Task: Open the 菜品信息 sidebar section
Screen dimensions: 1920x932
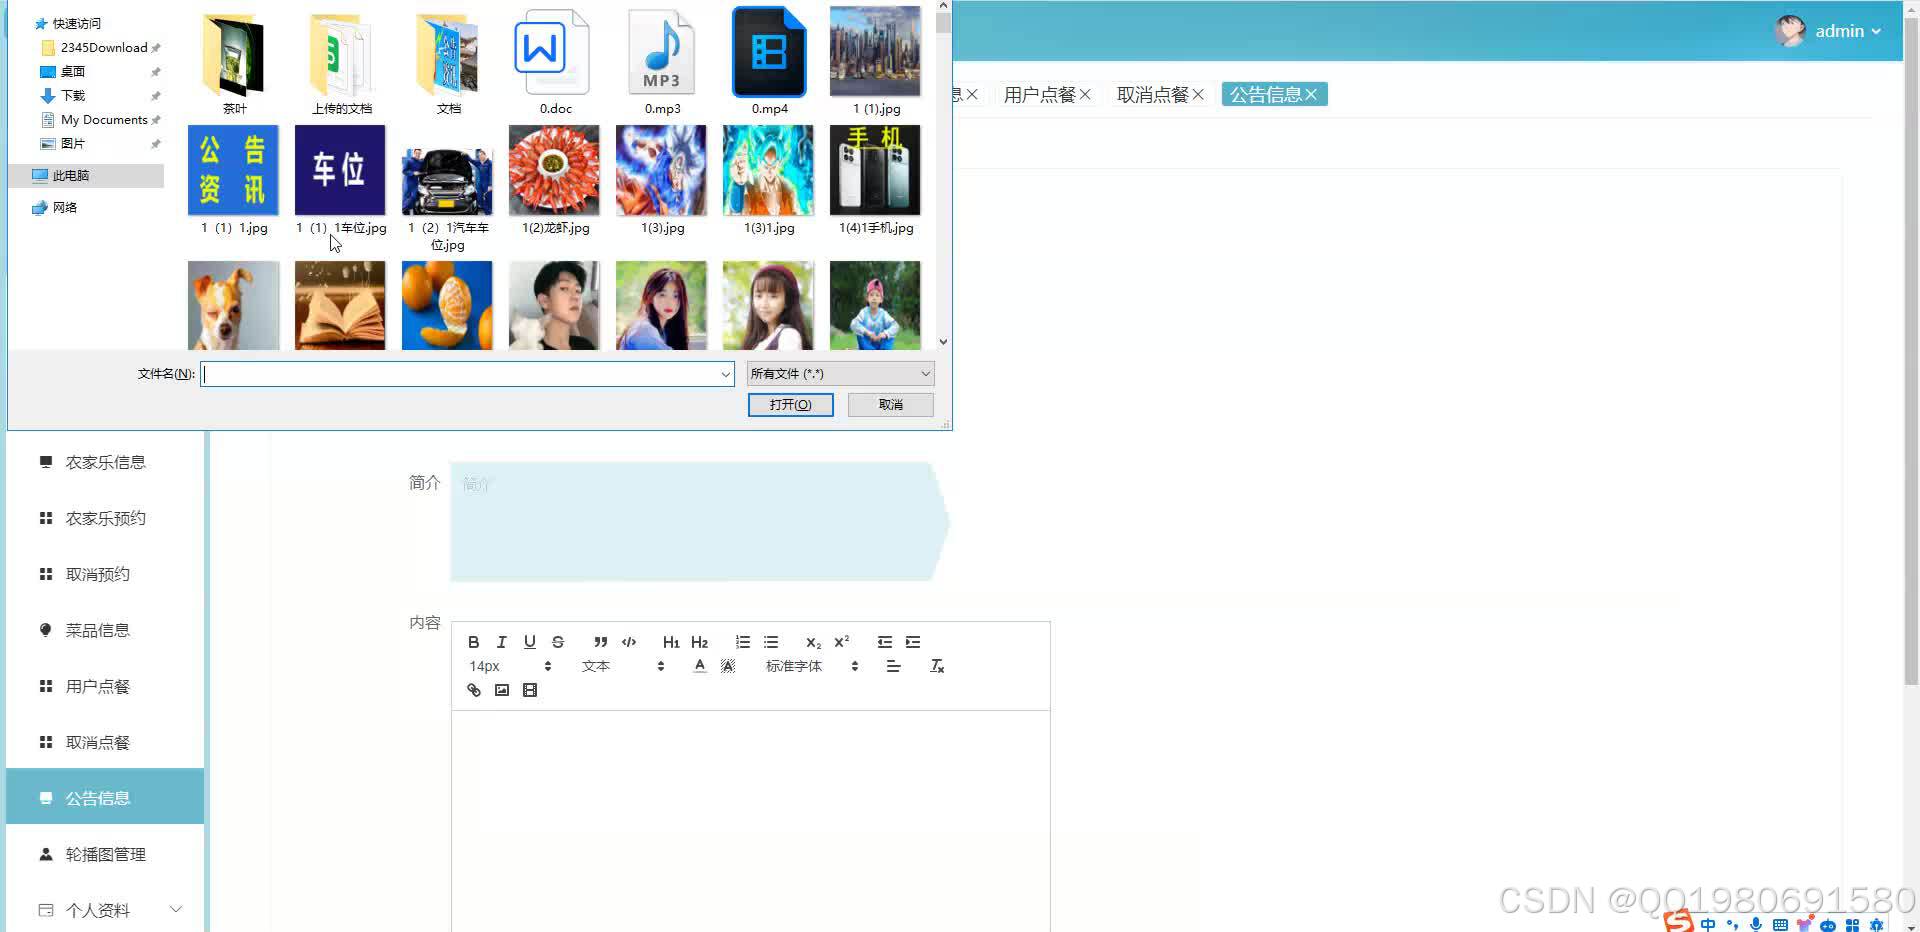Action: (x=97, y=629)
